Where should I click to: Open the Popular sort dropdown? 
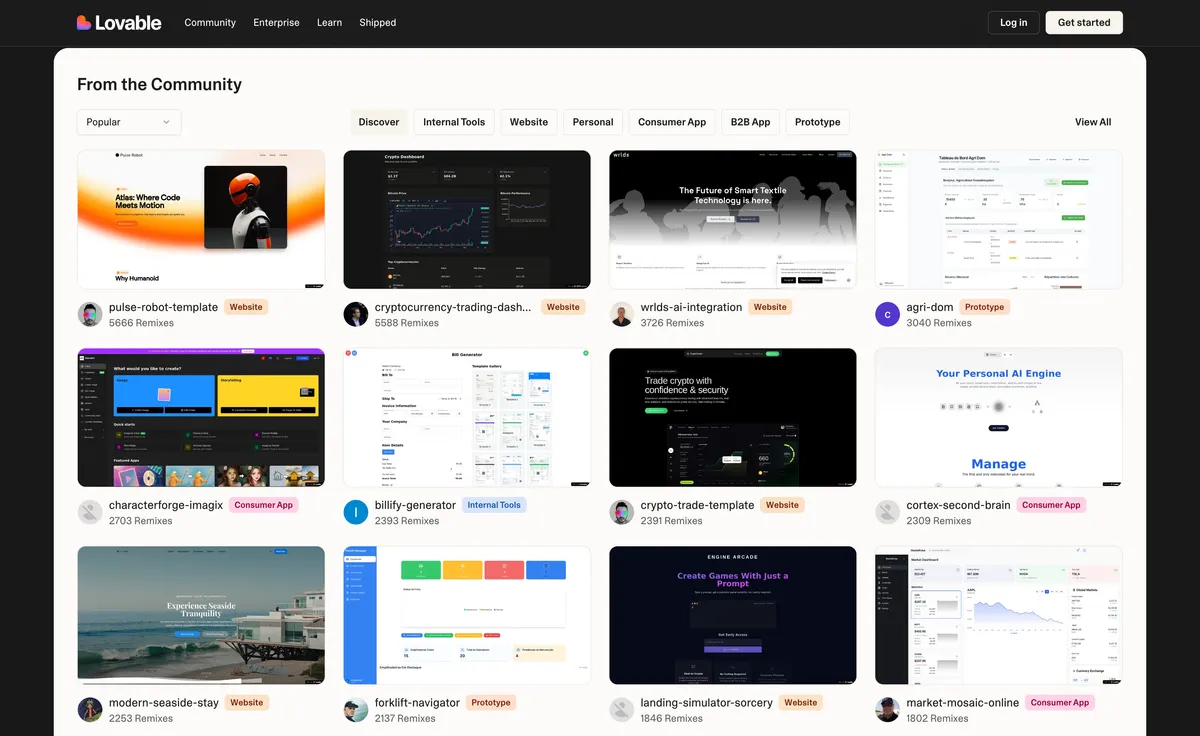tap(129, 122)
